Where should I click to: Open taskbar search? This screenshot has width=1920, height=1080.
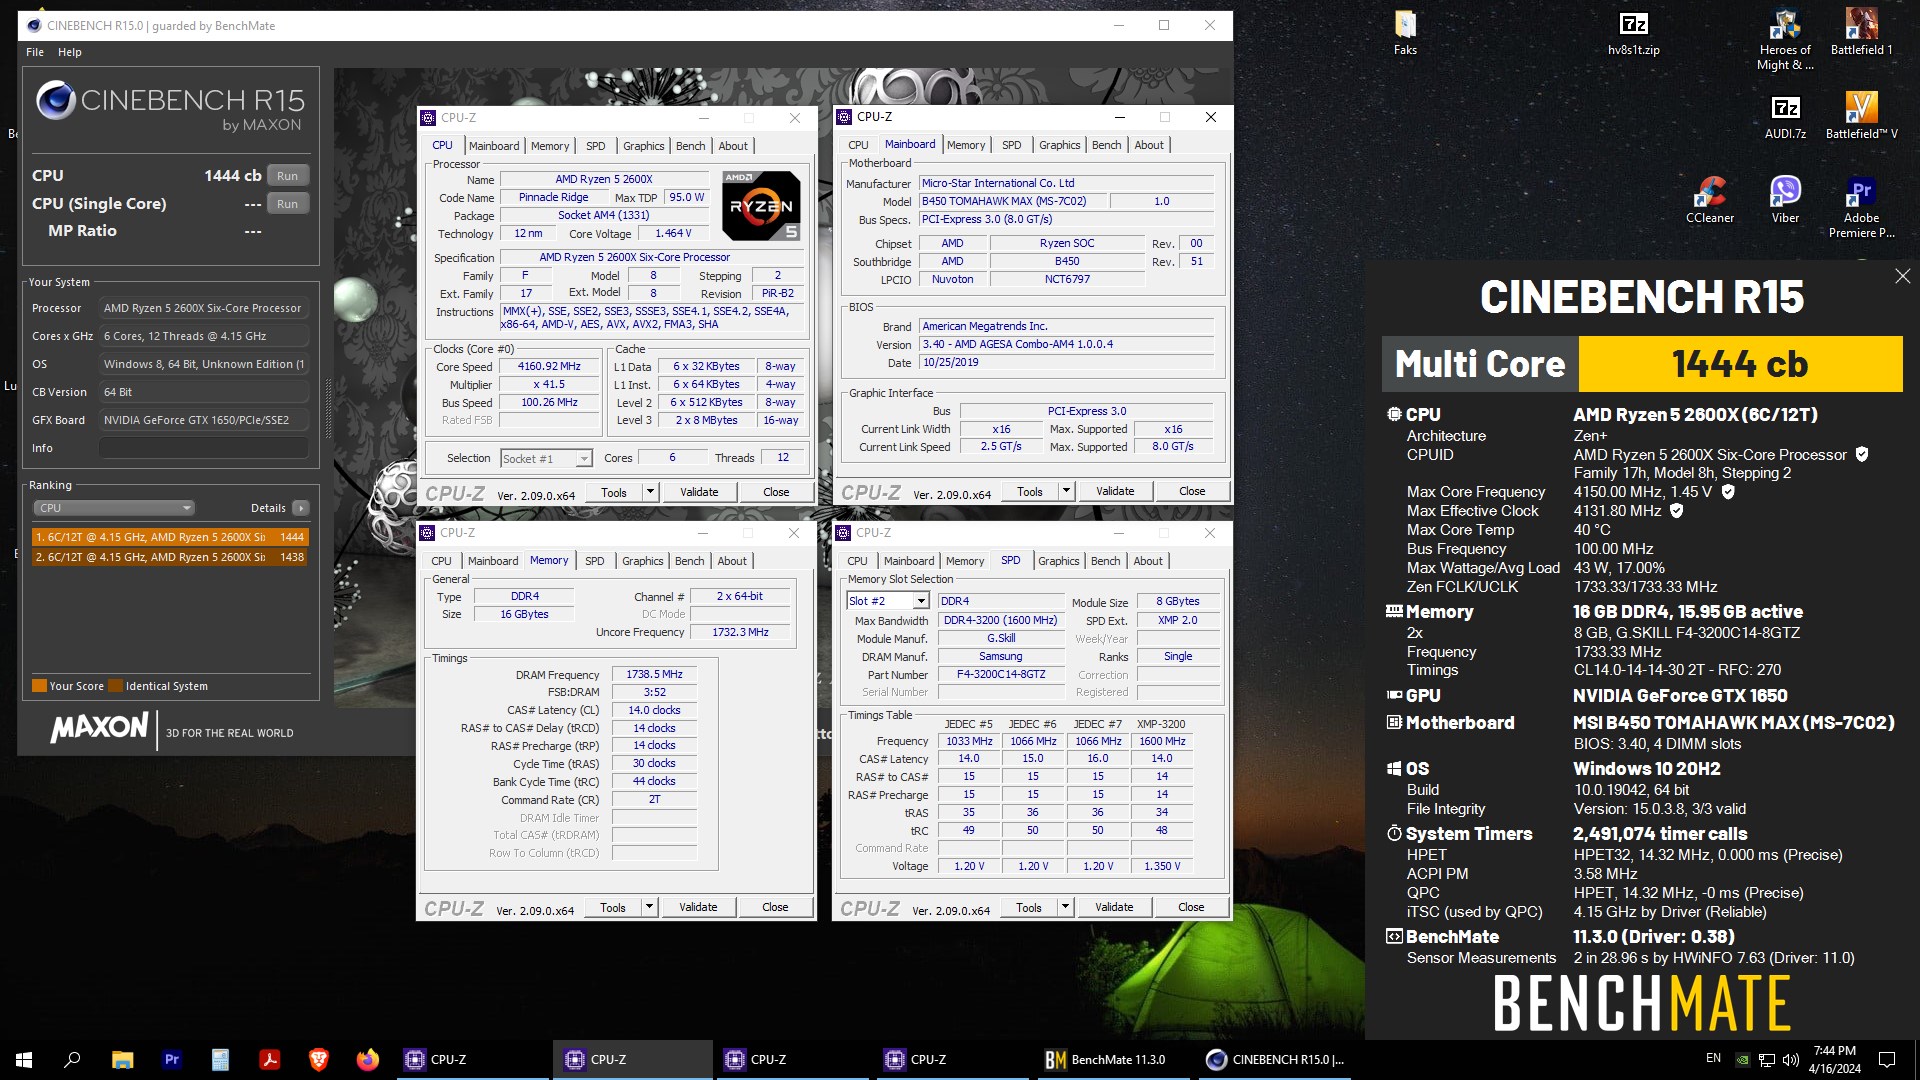(x=72, y=1059)
